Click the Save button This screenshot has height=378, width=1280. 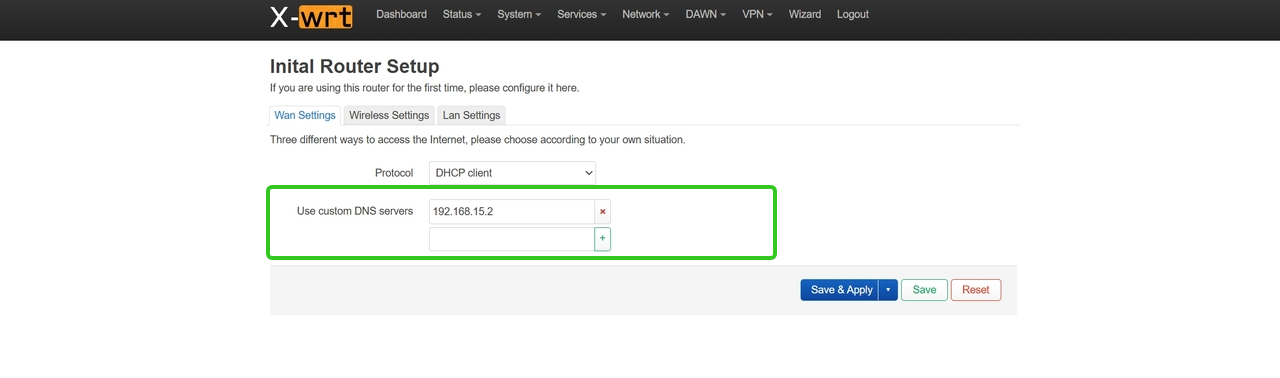click(924, 290)
